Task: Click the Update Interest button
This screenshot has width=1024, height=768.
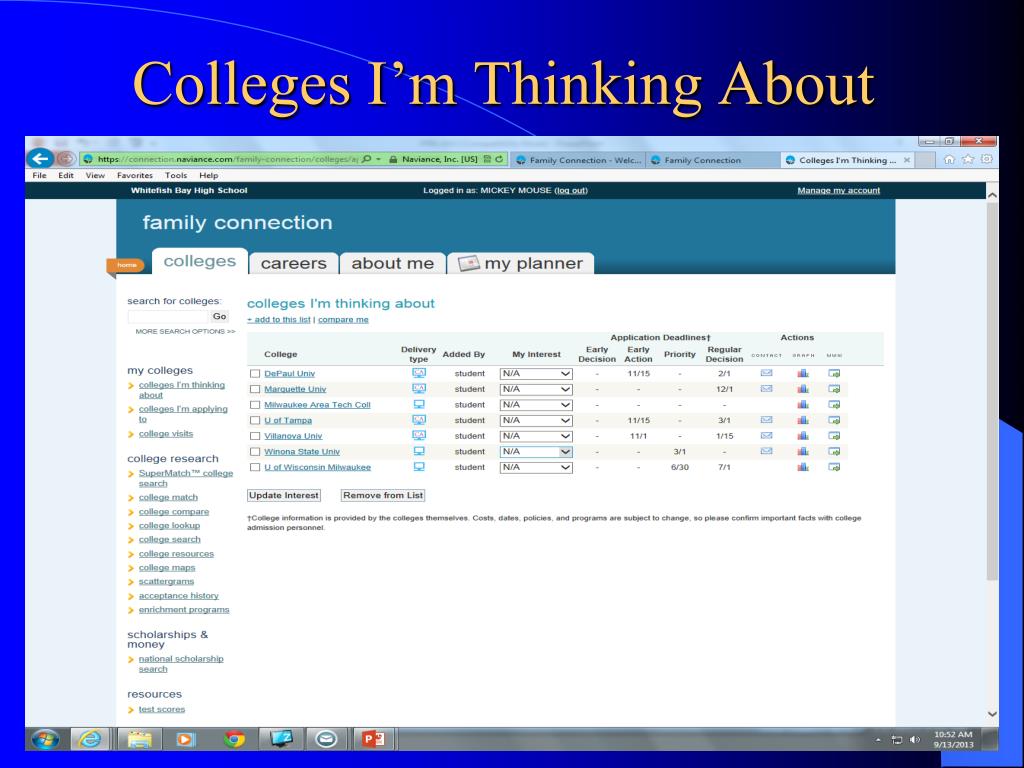Action: (x=284, y=495)
